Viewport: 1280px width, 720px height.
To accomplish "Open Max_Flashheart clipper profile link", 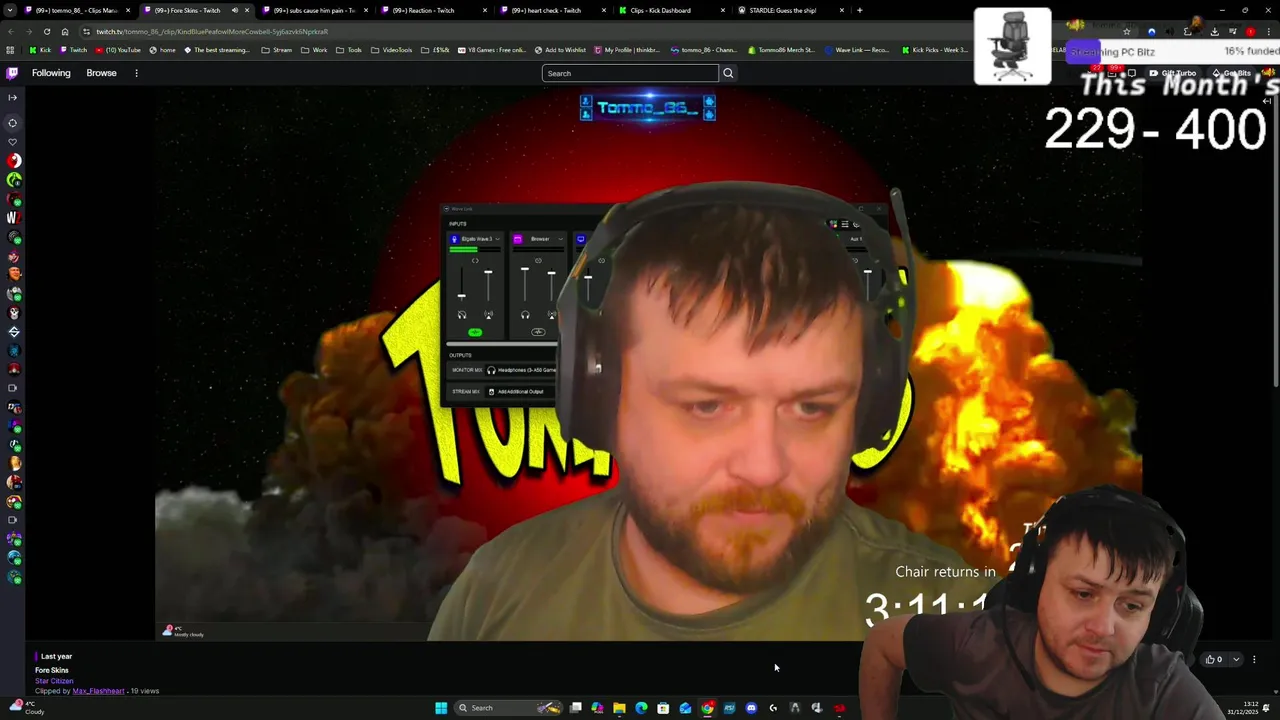I will tap(98, 691).
